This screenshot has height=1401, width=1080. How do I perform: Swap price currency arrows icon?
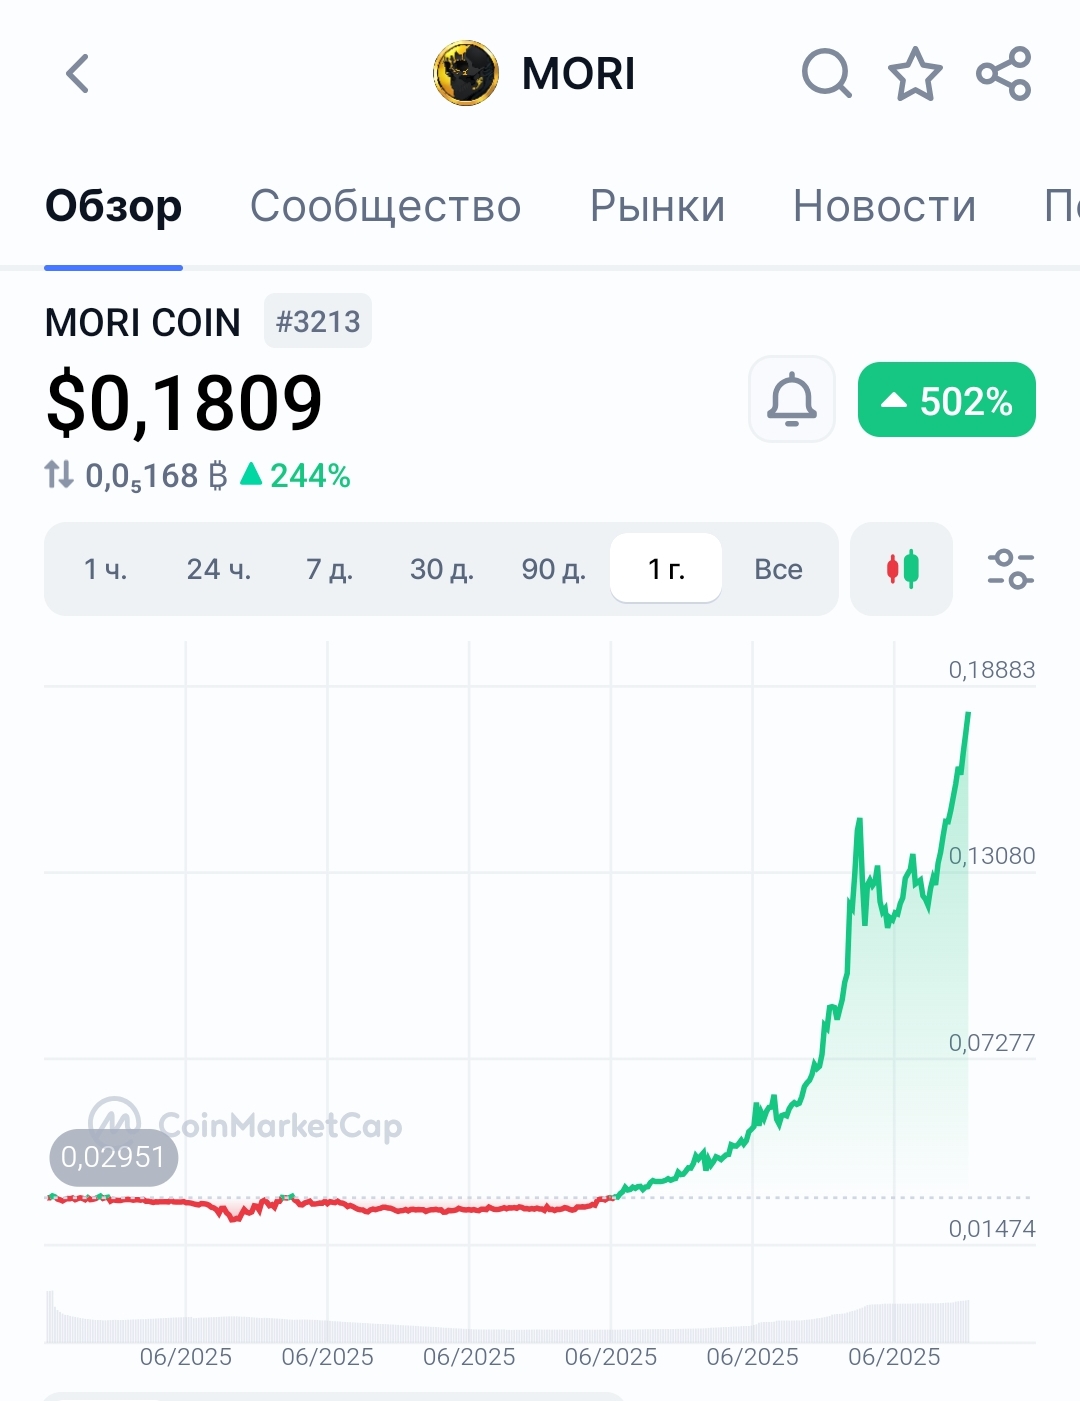(x=59, y=474)
